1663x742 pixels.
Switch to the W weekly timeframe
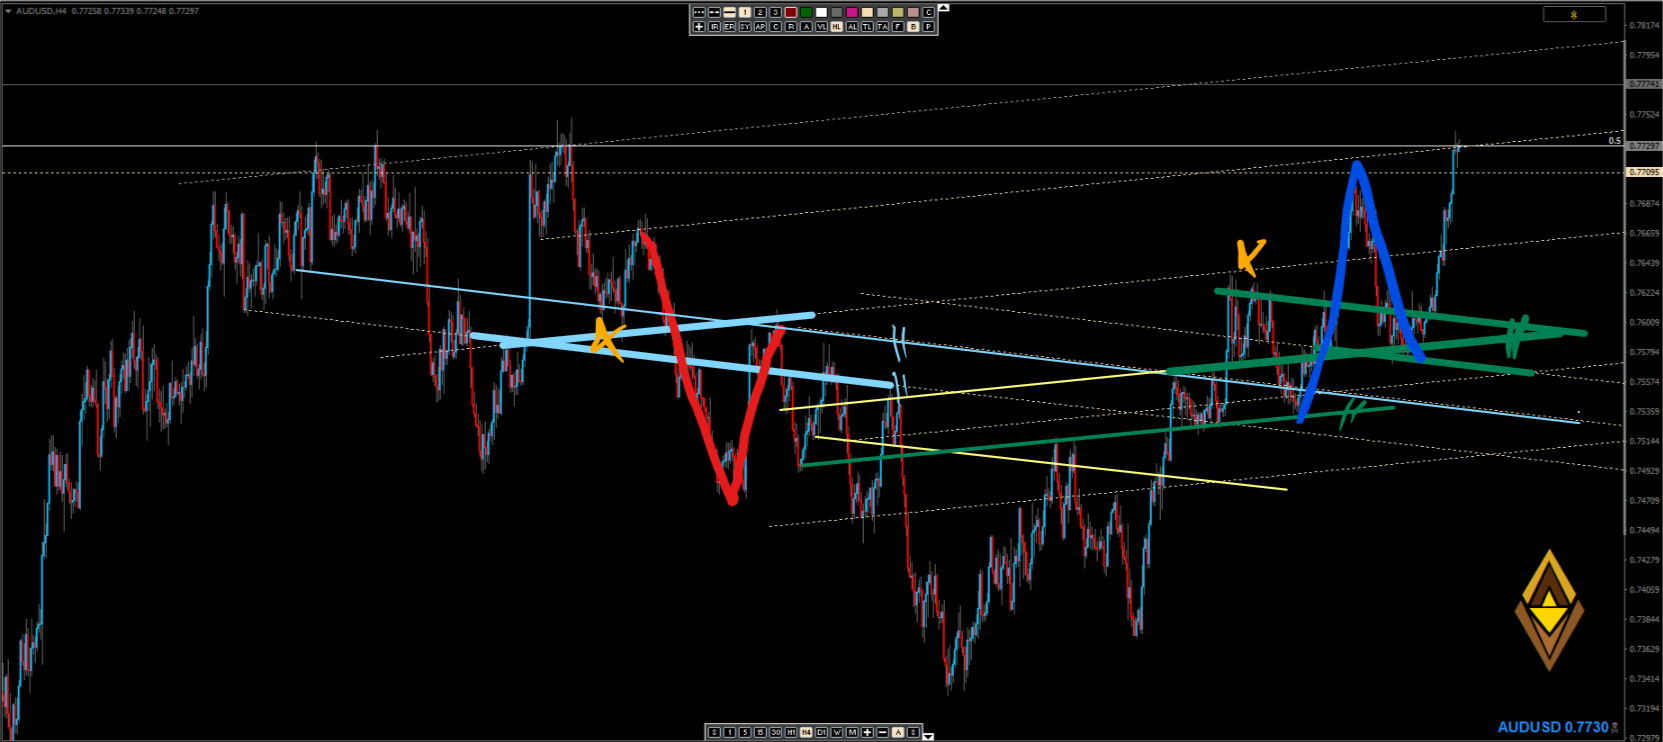point(837,733)
